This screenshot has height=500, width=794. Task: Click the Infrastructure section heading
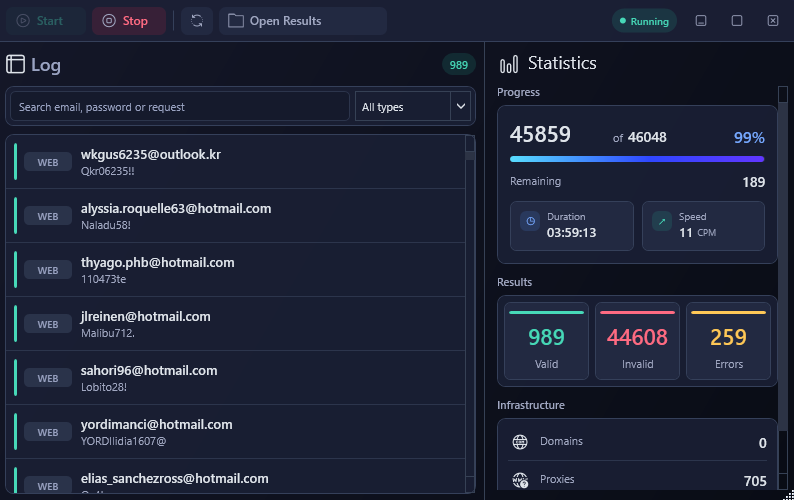click(x=531, y=405)
